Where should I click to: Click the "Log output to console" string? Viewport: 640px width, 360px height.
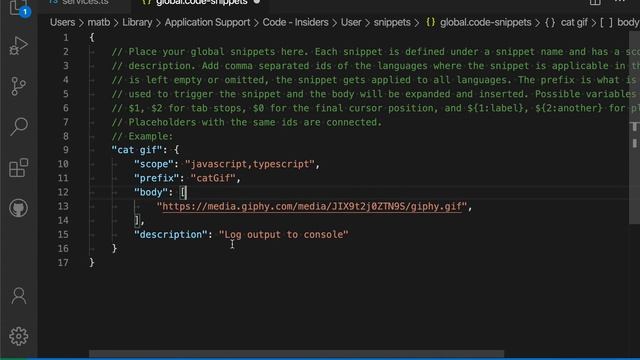point(284,235)
